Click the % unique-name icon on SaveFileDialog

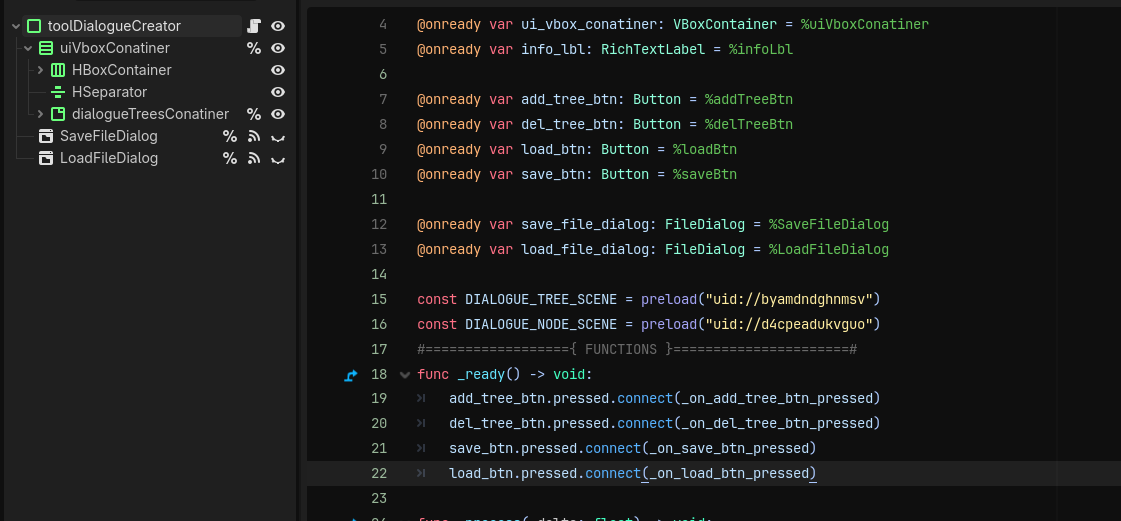(229, 136)
